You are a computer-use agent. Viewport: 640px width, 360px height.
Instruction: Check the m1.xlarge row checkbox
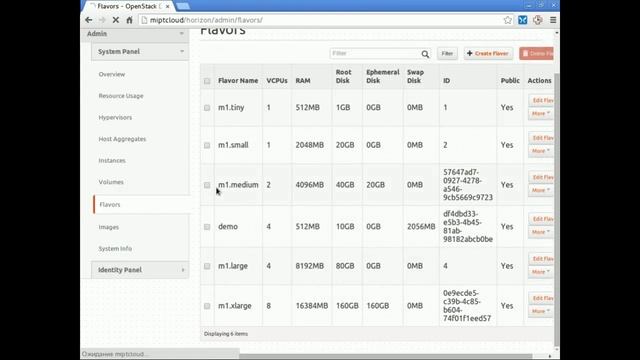click(207, 306)
